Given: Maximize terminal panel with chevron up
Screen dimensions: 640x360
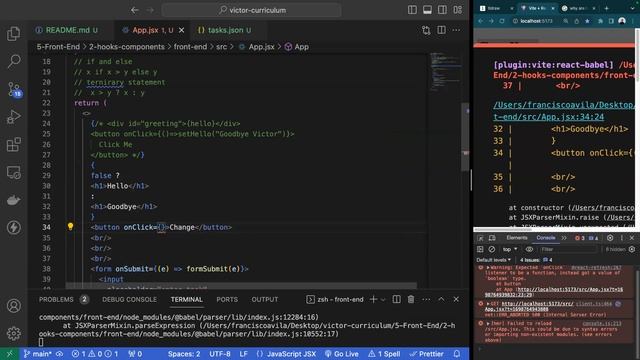Looking at the screenshot, I should [441, 299].
